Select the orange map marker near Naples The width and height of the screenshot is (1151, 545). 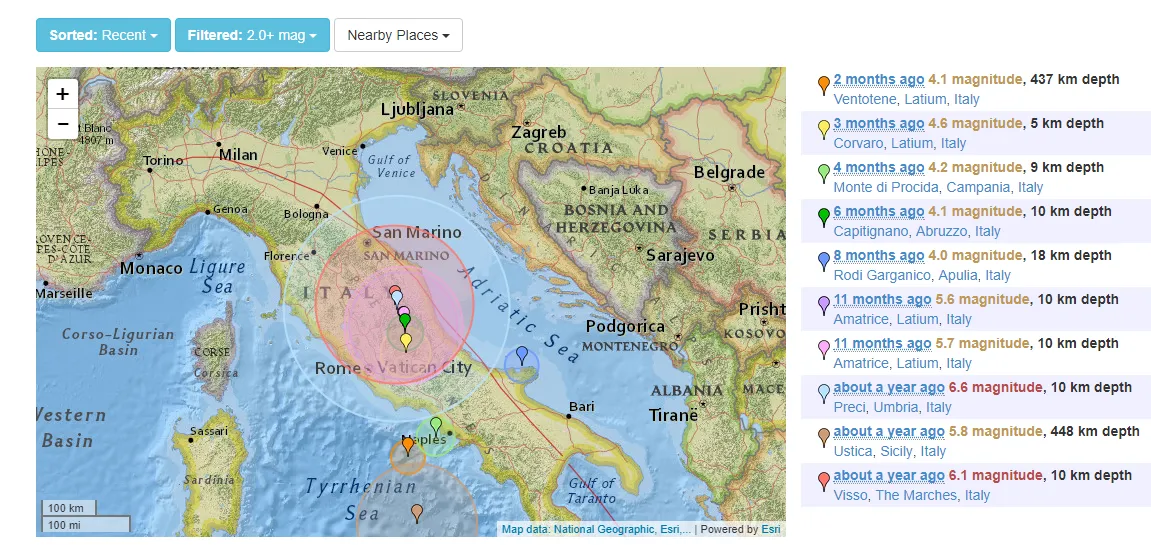click(x=407, y=446)
